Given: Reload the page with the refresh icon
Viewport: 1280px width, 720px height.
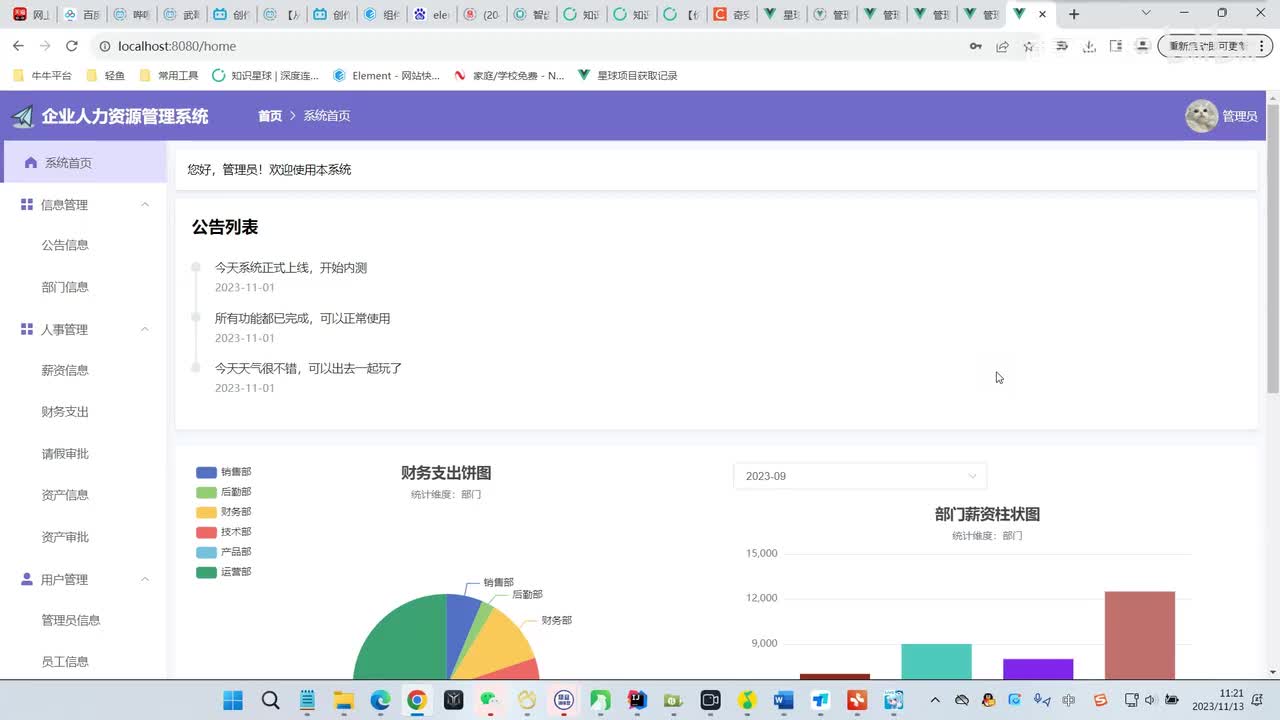Looking at the screenshot, I should tap(72, 46).
